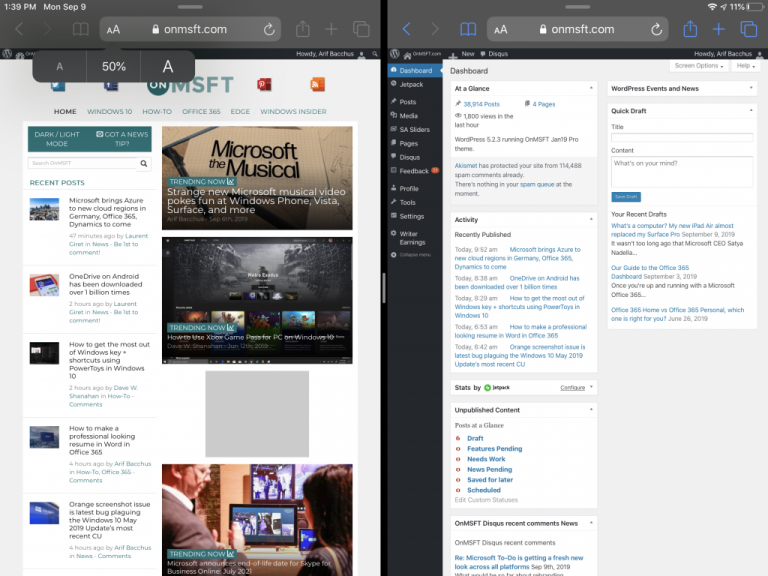Click WordPress logo in left admin bar
This screenshot has width=768, height=576.
[x=7, y=54]
